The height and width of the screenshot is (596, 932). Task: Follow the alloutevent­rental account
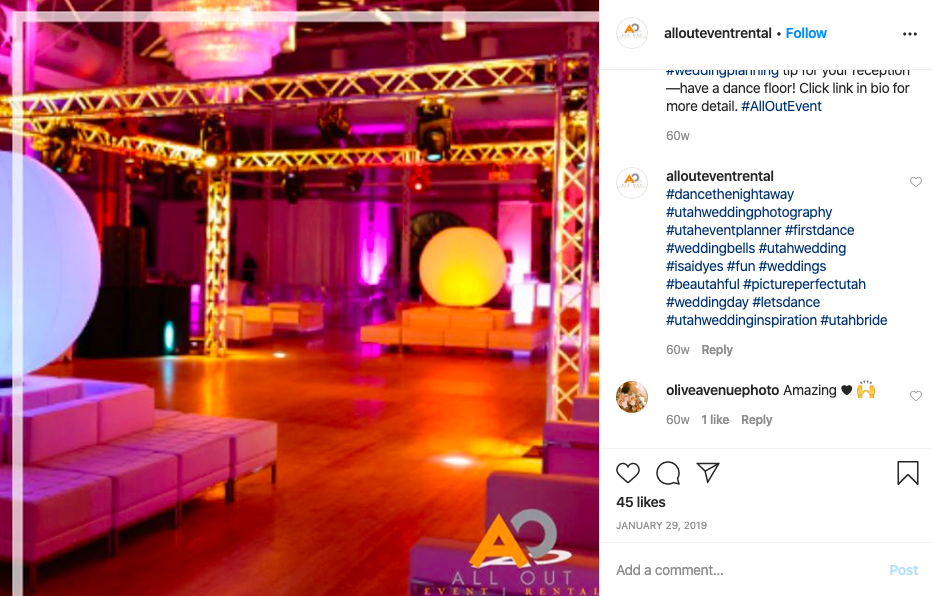pyautogui.click(x=806, y=33)
